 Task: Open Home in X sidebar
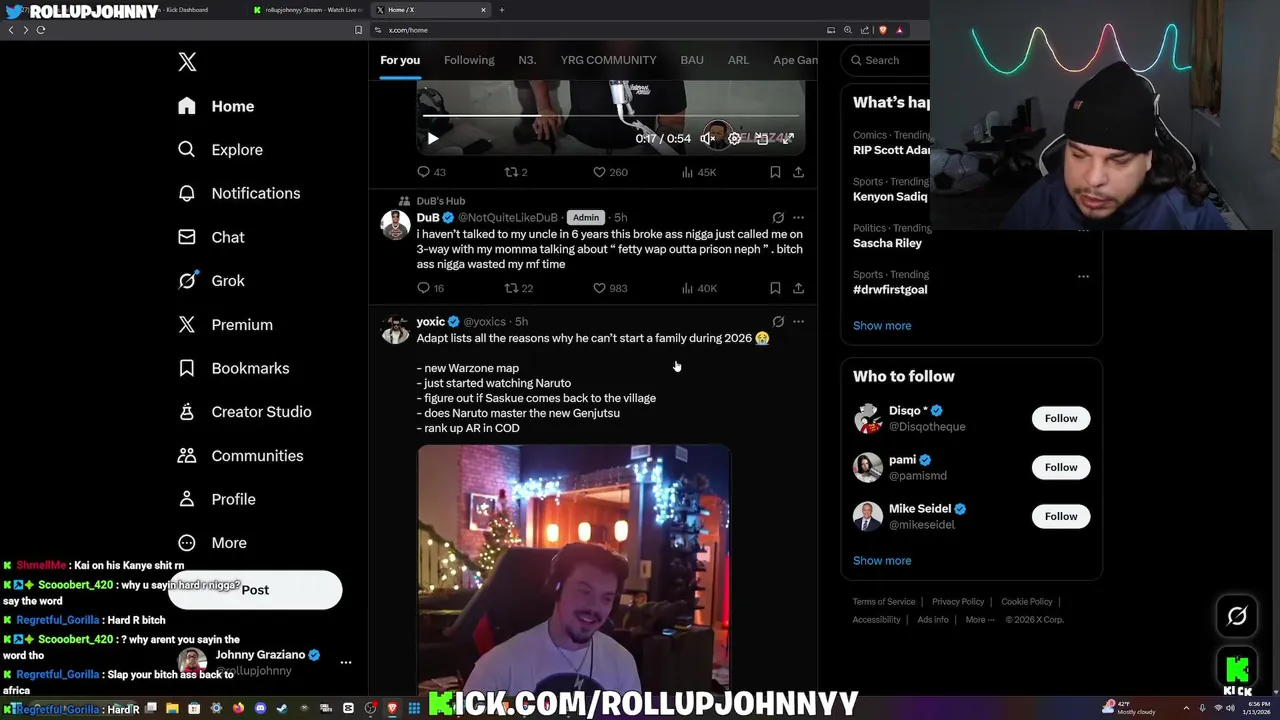point(217,106)
